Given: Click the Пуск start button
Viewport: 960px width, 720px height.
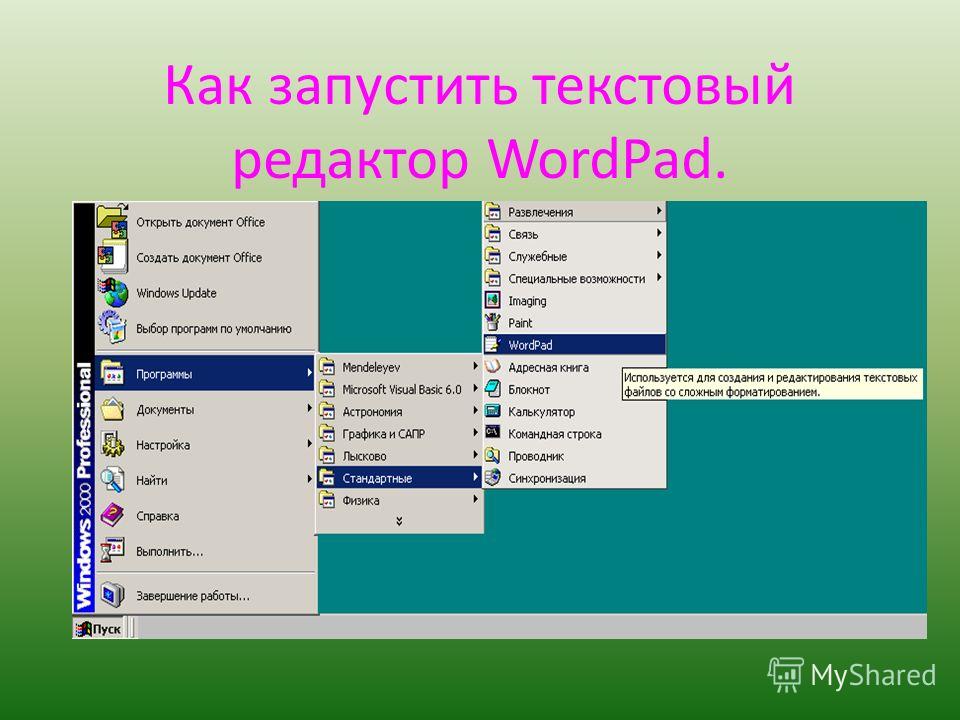Looking at the screenshot, I should [99, 629].
